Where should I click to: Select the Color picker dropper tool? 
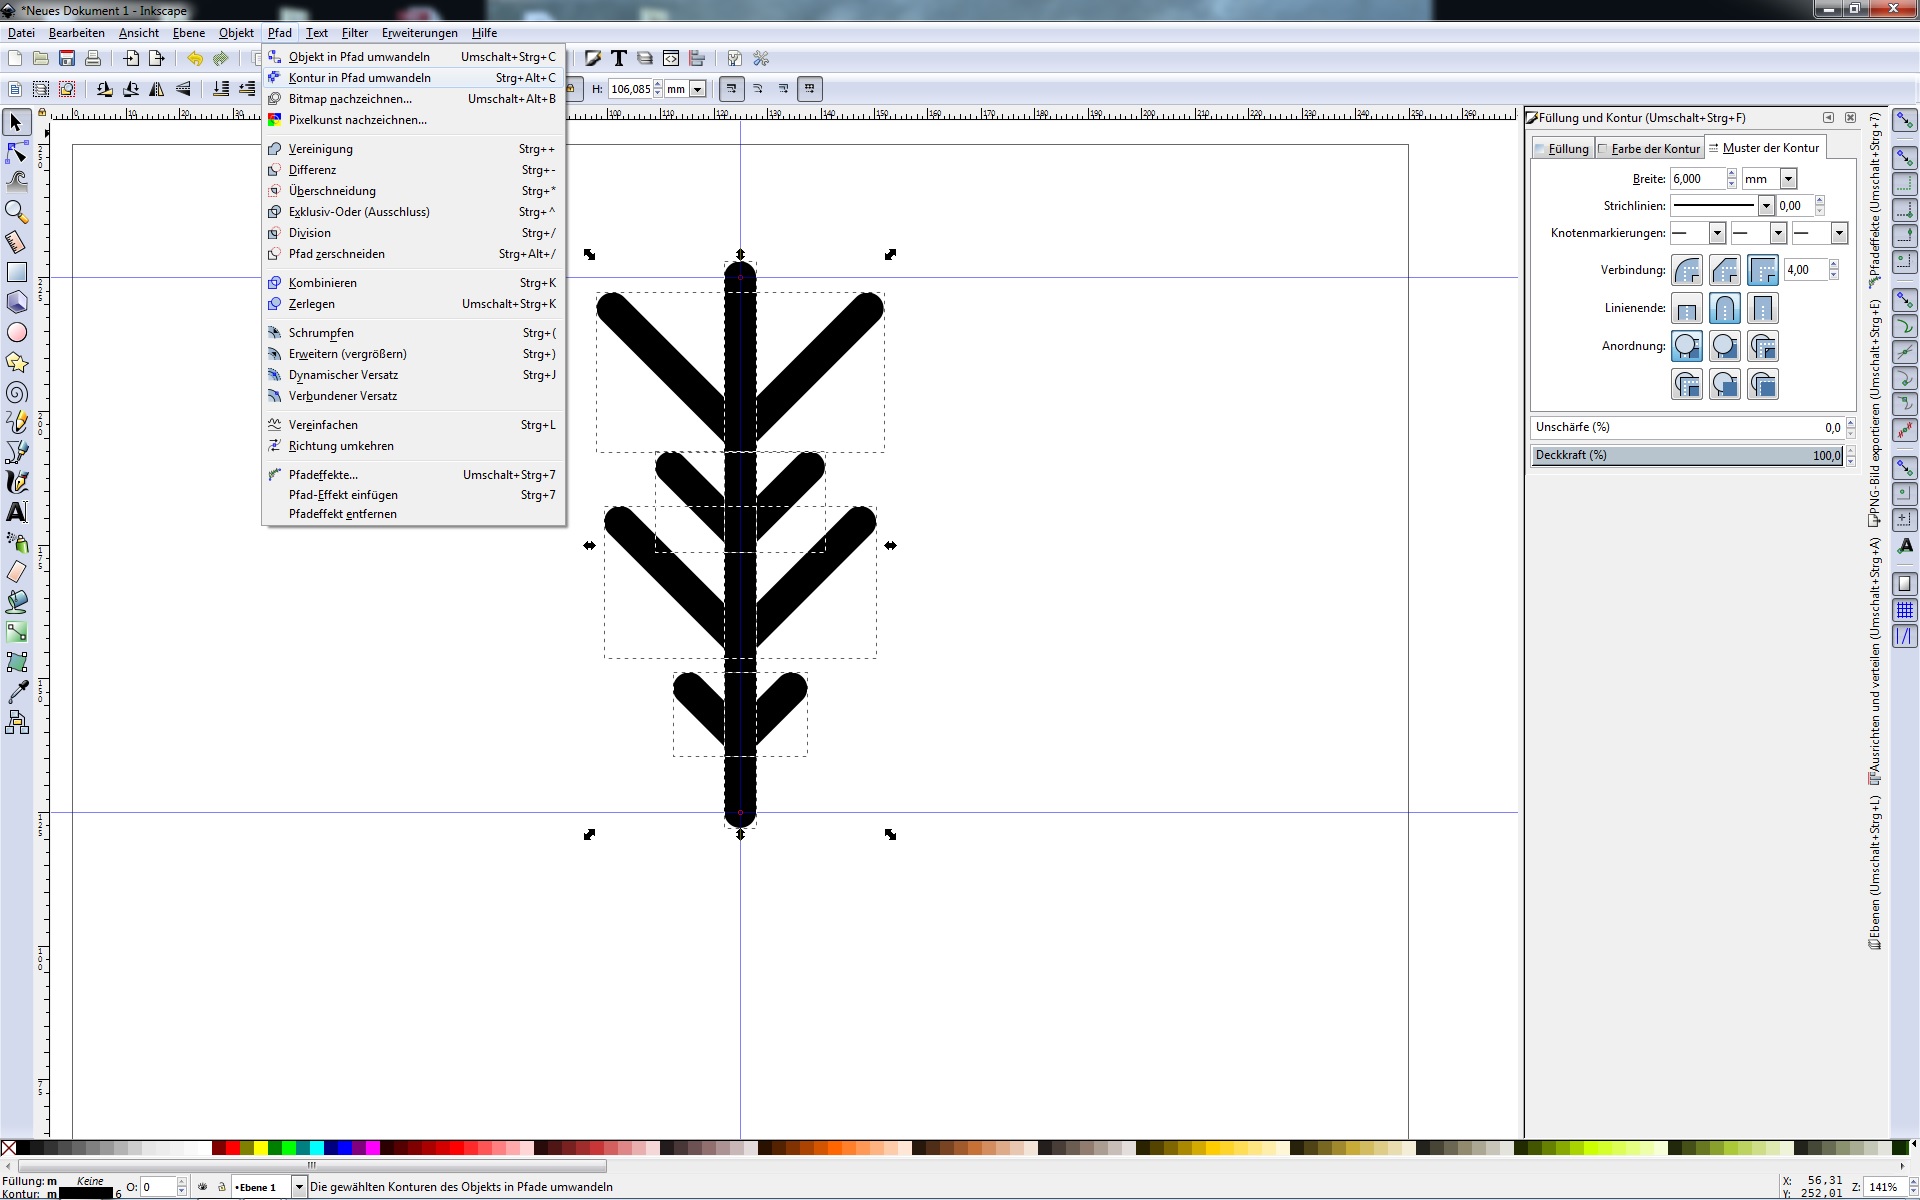[x=16, y=692]
